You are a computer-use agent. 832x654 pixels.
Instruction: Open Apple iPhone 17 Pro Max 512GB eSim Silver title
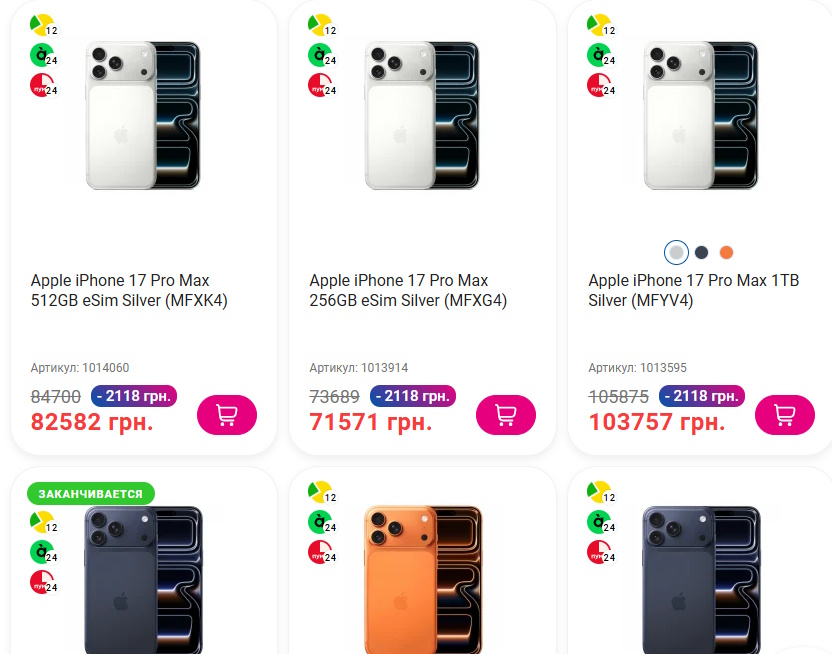(x=129, y=290)
